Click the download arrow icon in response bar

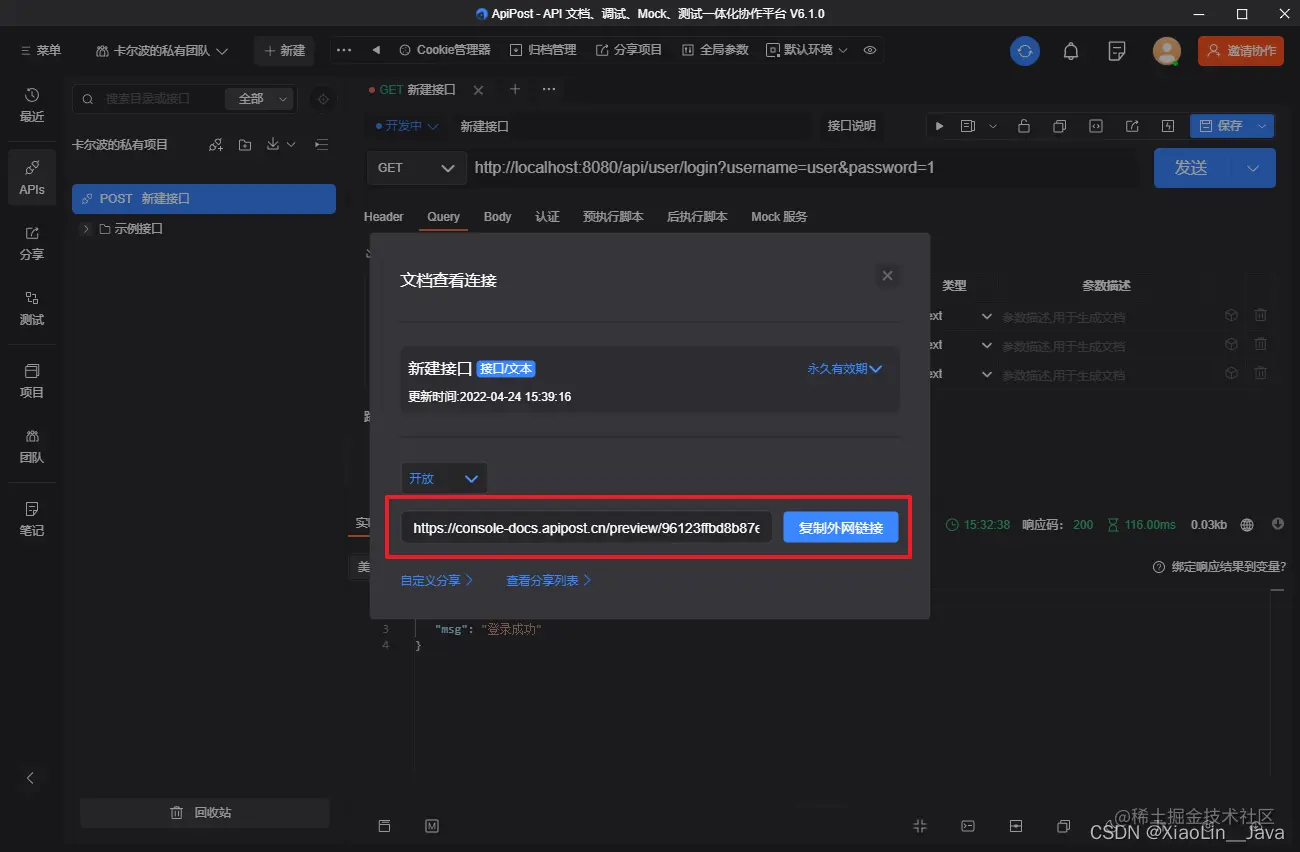[1278, 524]
